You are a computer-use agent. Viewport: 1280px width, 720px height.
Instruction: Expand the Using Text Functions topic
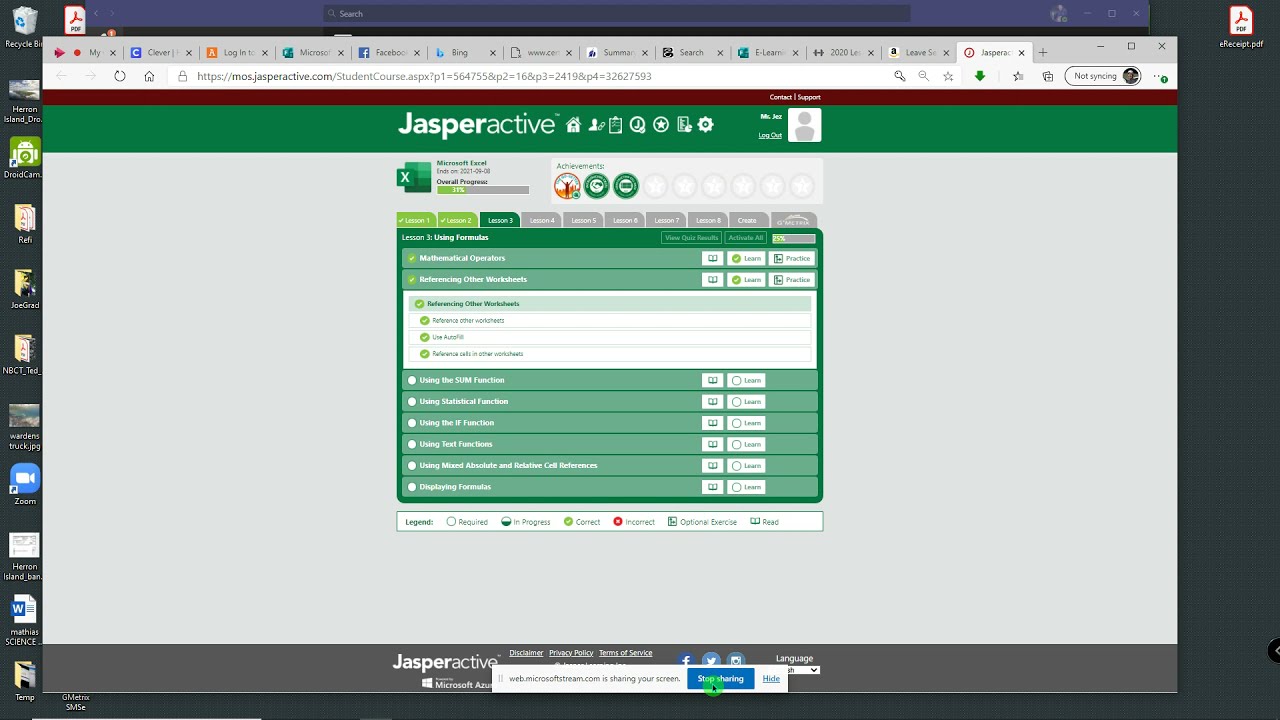tap(610, 444)
